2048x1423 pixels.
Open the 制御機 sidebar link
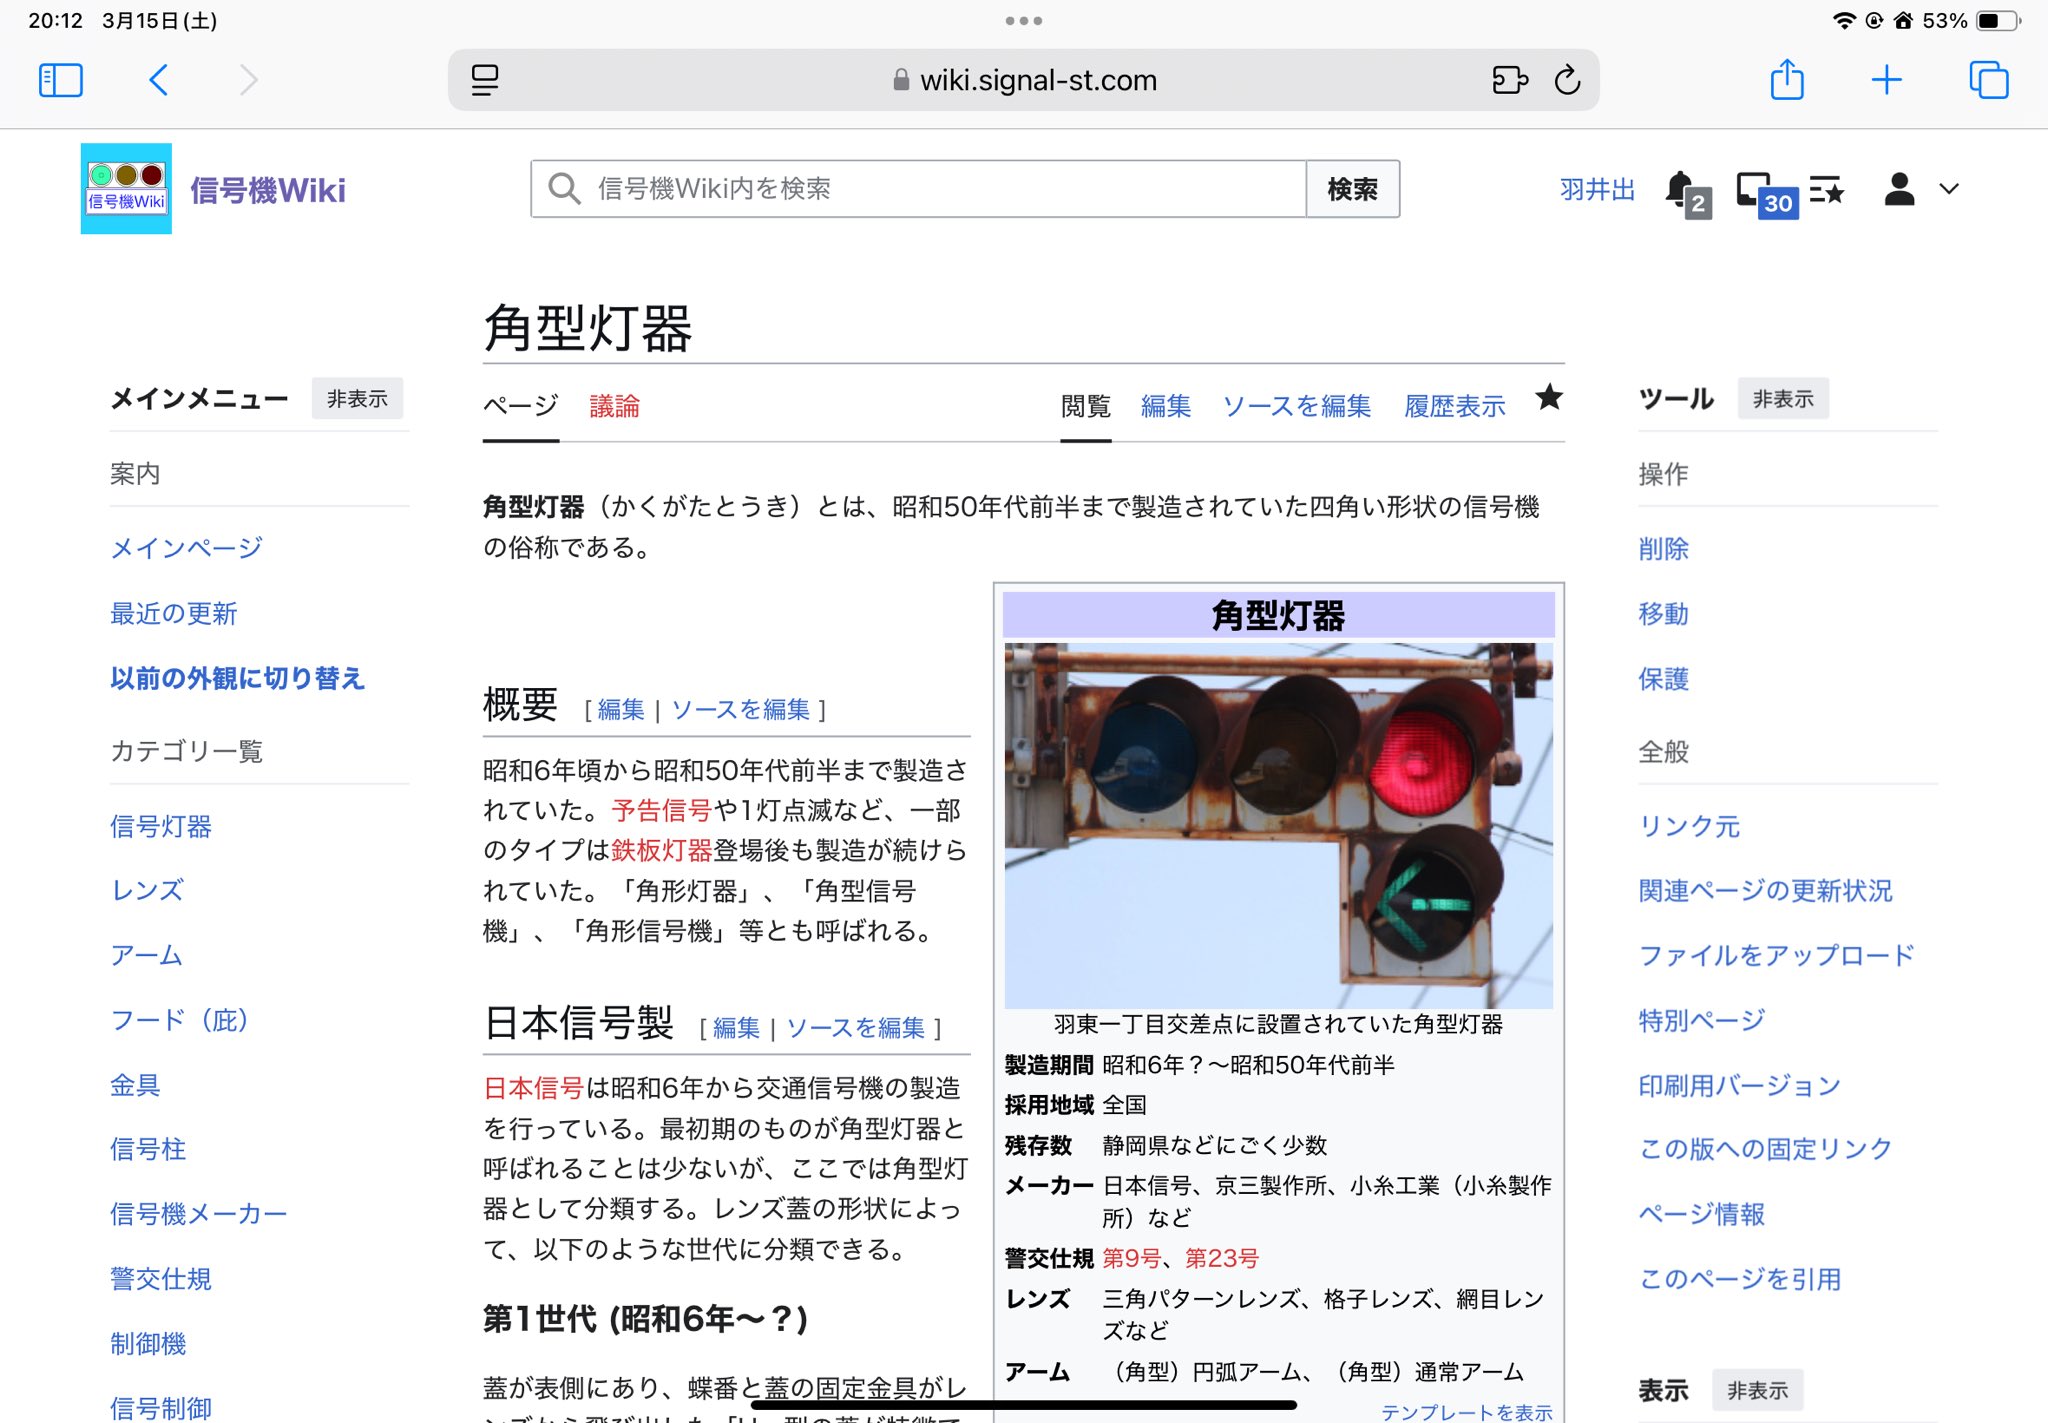[x=148, y=1344]
